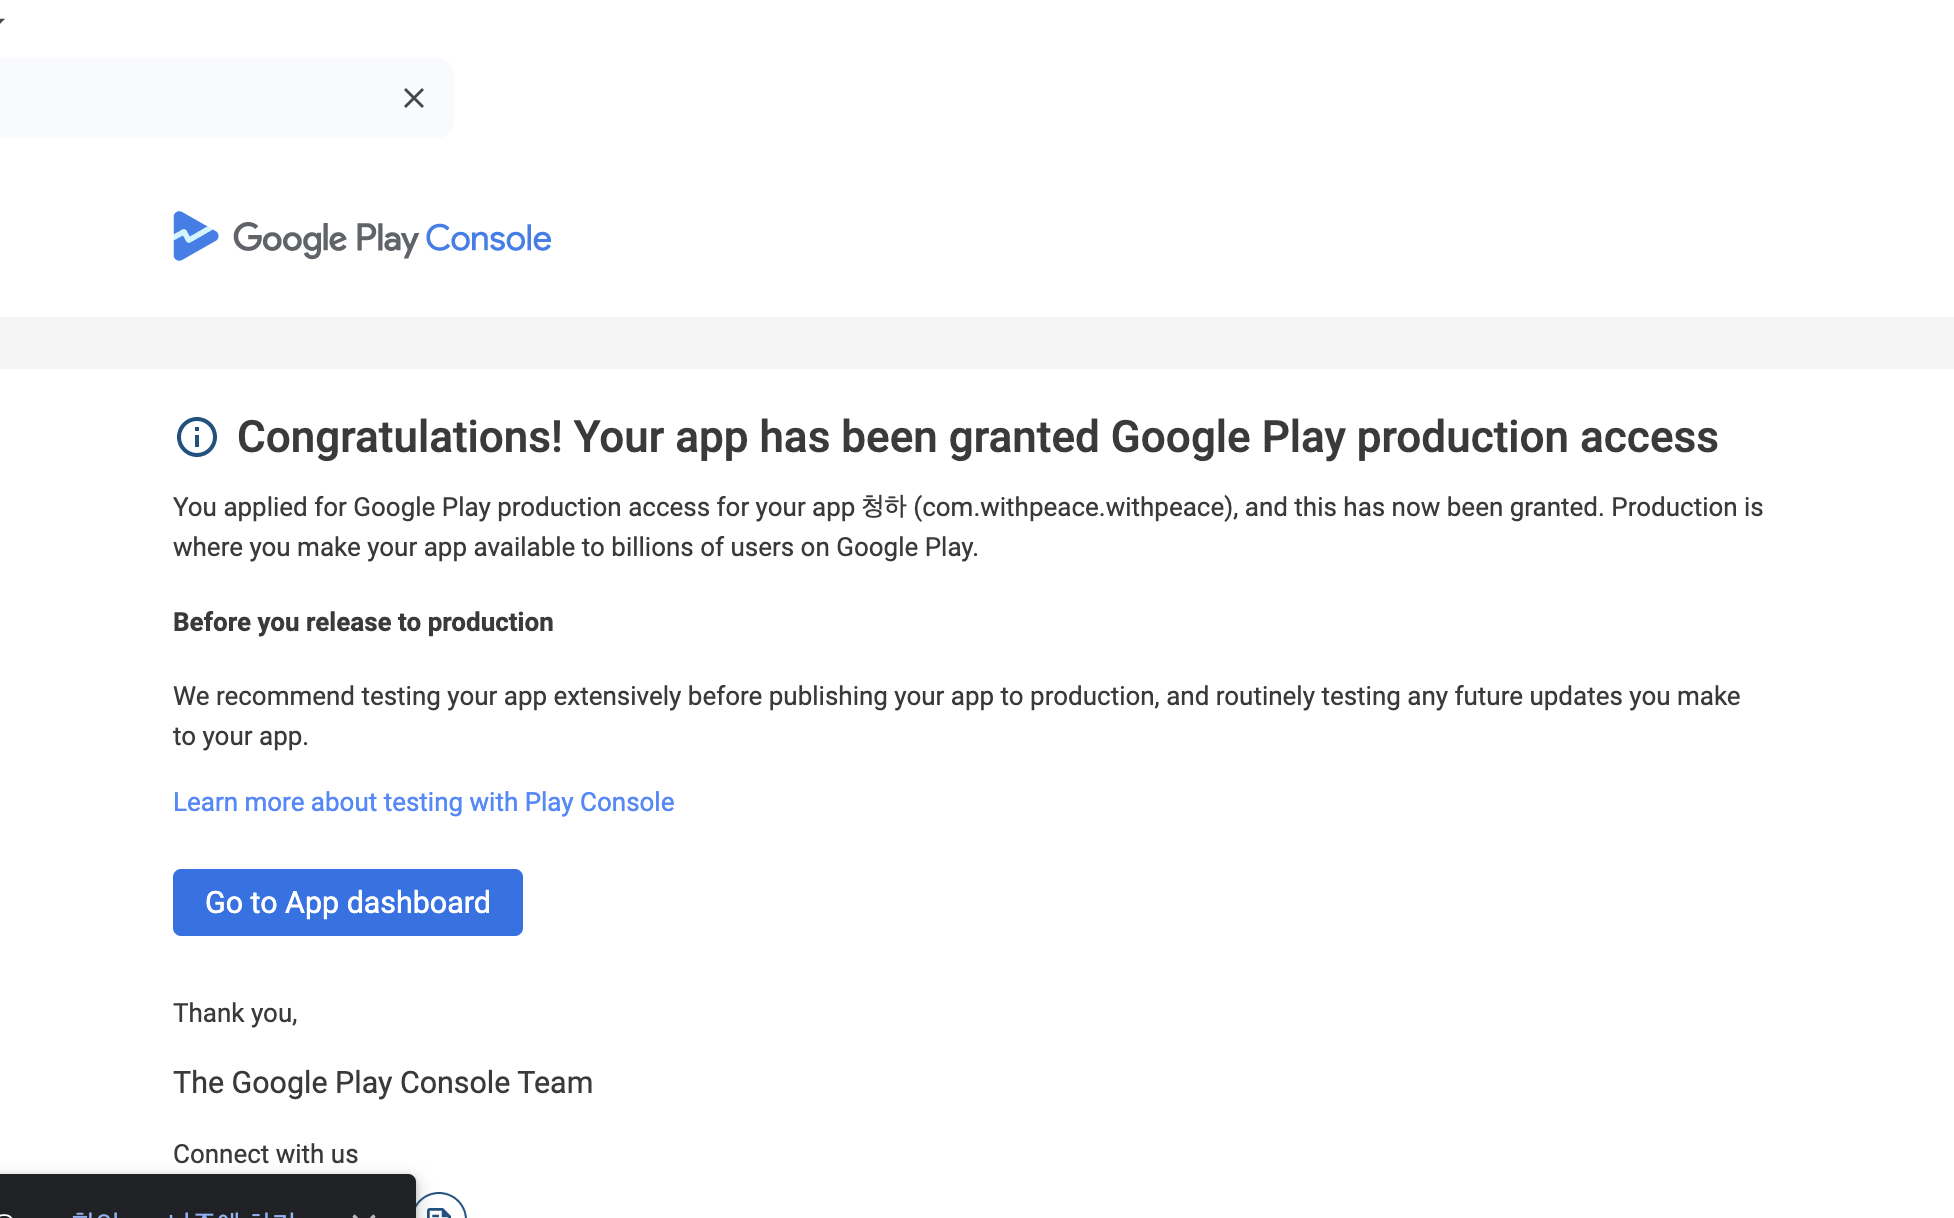Open Learn more about testing link
This screenshot has height=1218, width=1954.
point(423,802)
